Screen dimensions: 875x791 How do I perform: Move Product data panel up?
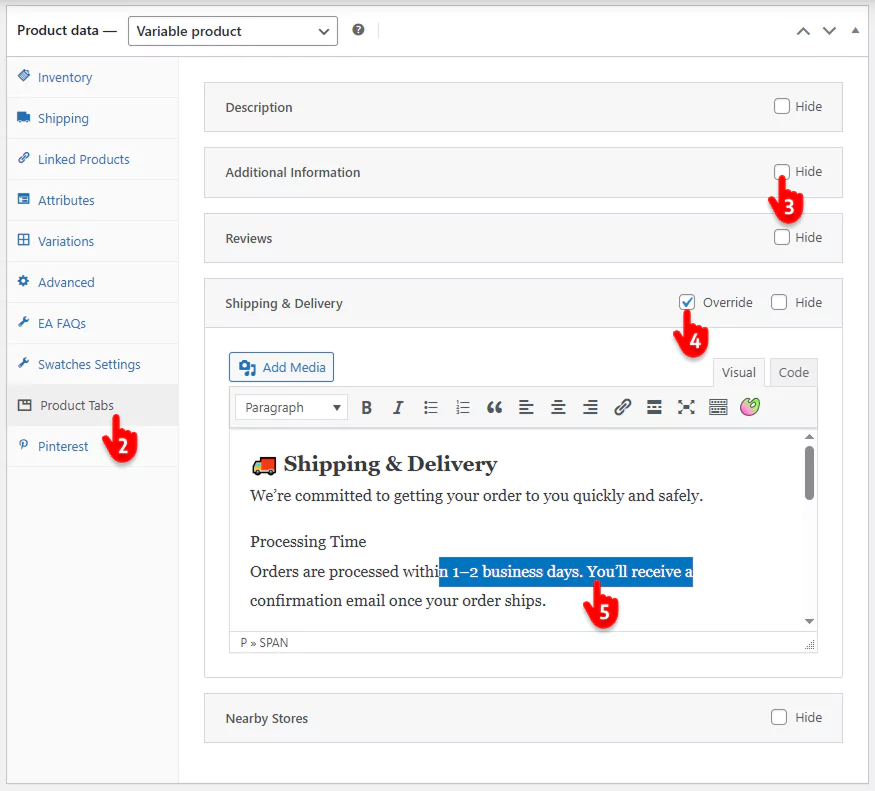point(803,31)
